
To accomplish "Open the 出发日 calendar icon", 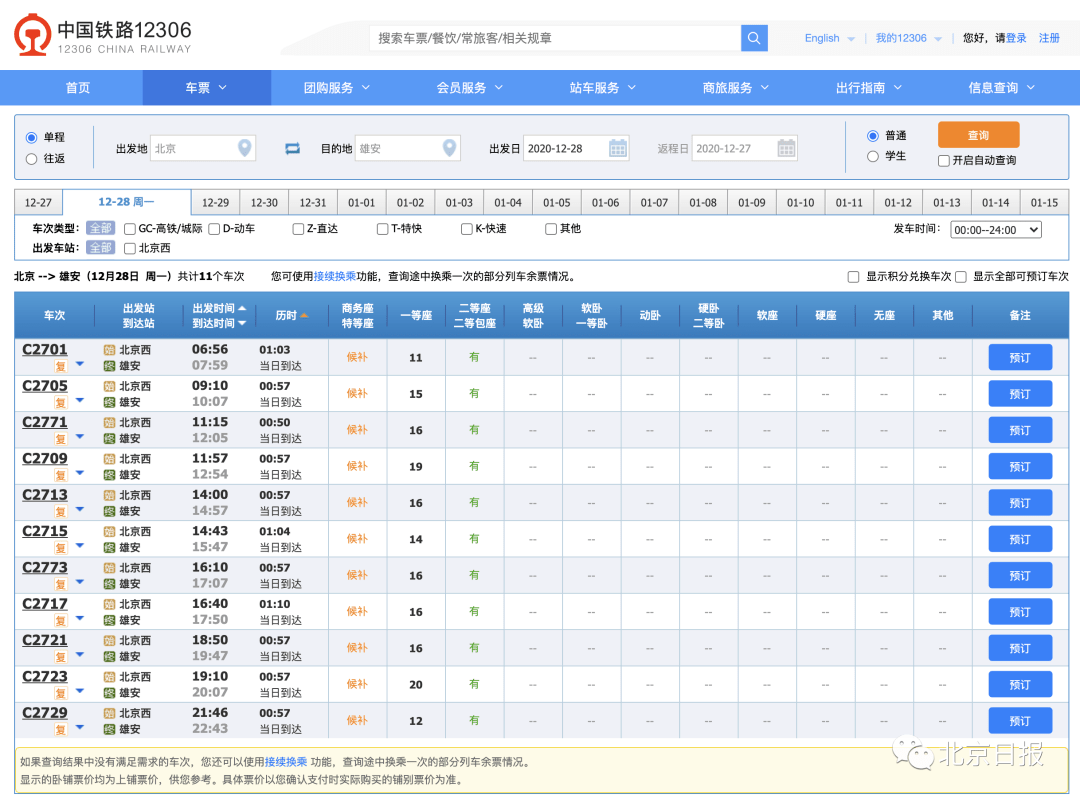I will tap(619, 146).
